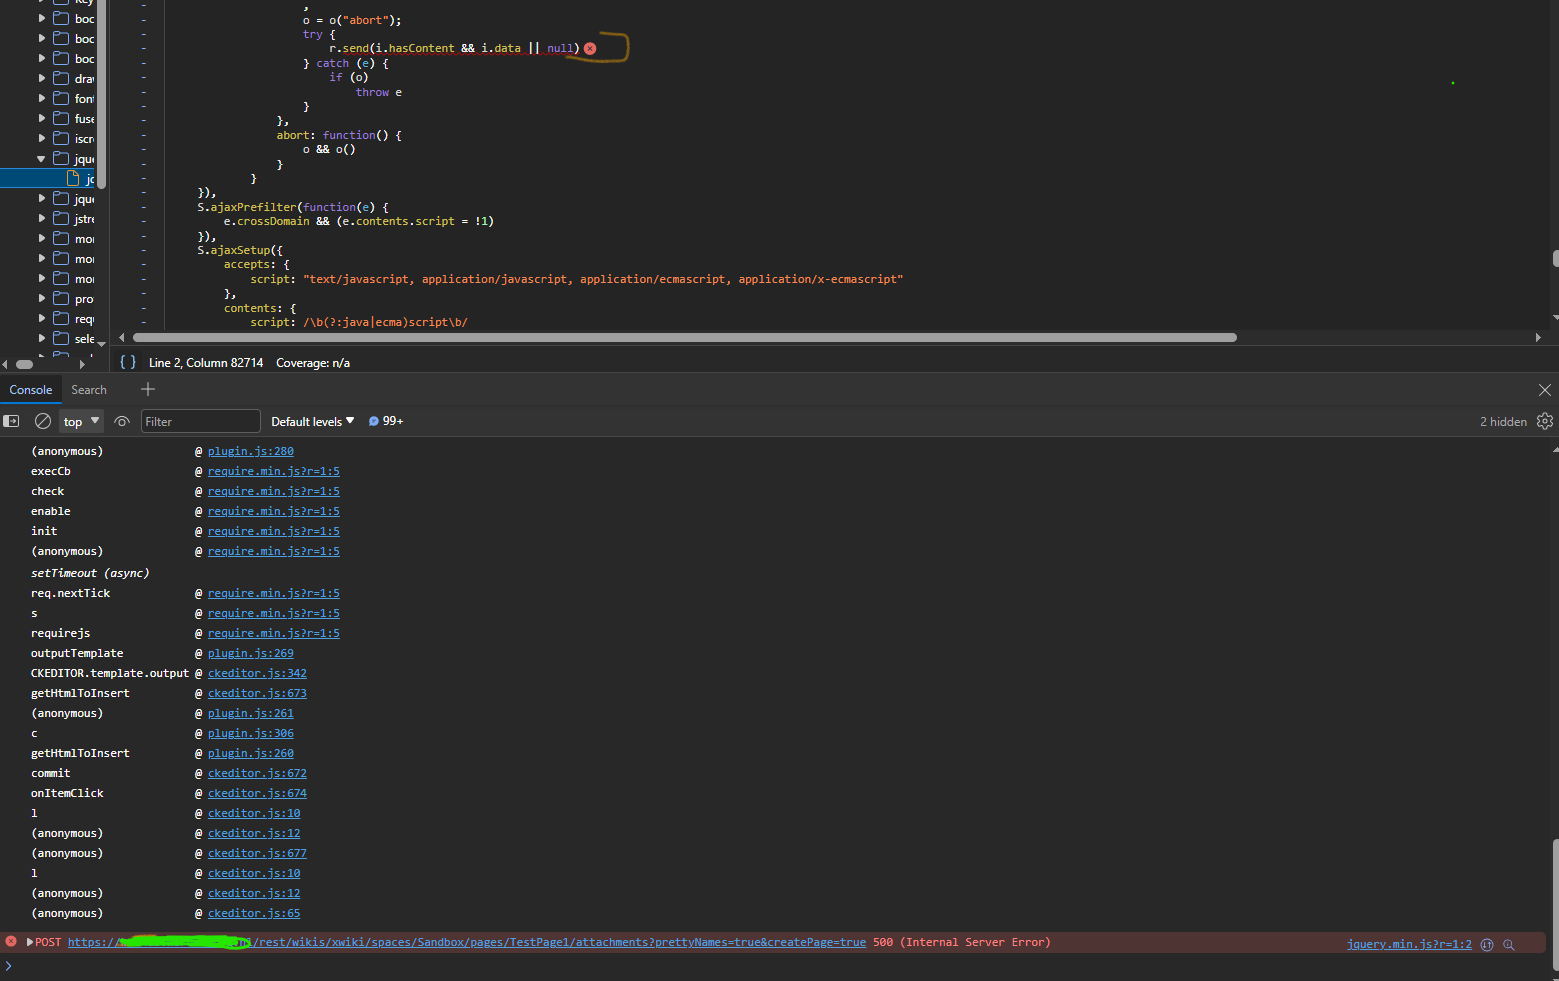Add a drawer tool with plus icon

pos(148,389)
